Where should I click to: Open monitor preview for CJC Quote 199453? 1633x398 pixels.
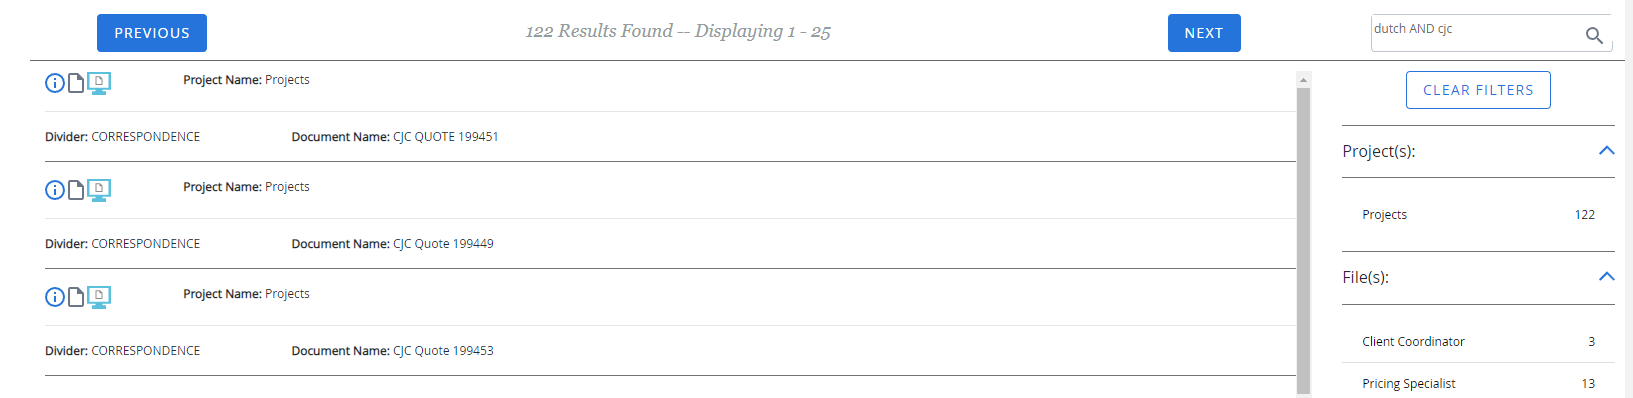99,297
